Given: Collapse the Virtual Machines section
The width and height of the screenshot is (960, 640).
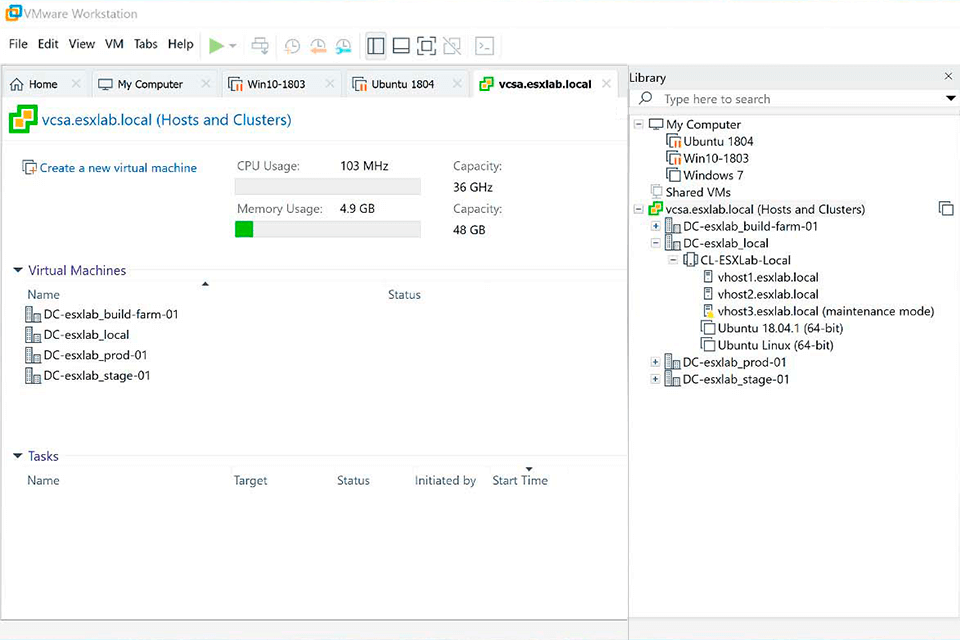Looking at the screenshot, I should (18, 270).
